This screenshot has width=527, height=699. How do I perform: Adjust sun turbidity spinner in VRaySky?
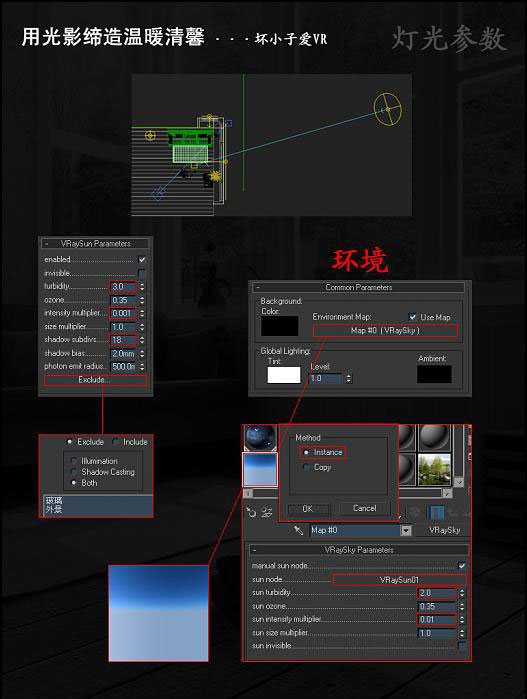pos(462,593)
